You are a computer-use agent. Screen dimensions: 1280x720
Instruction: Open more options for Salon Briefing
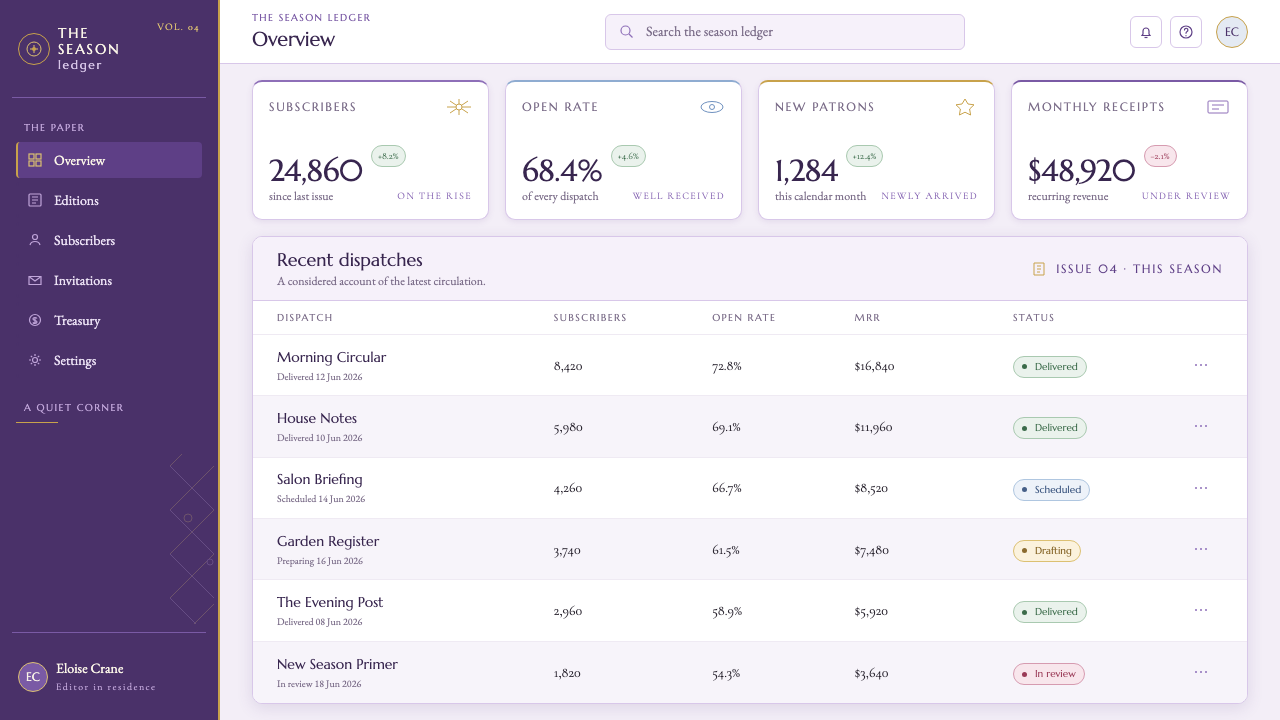tap(1201, 488)
